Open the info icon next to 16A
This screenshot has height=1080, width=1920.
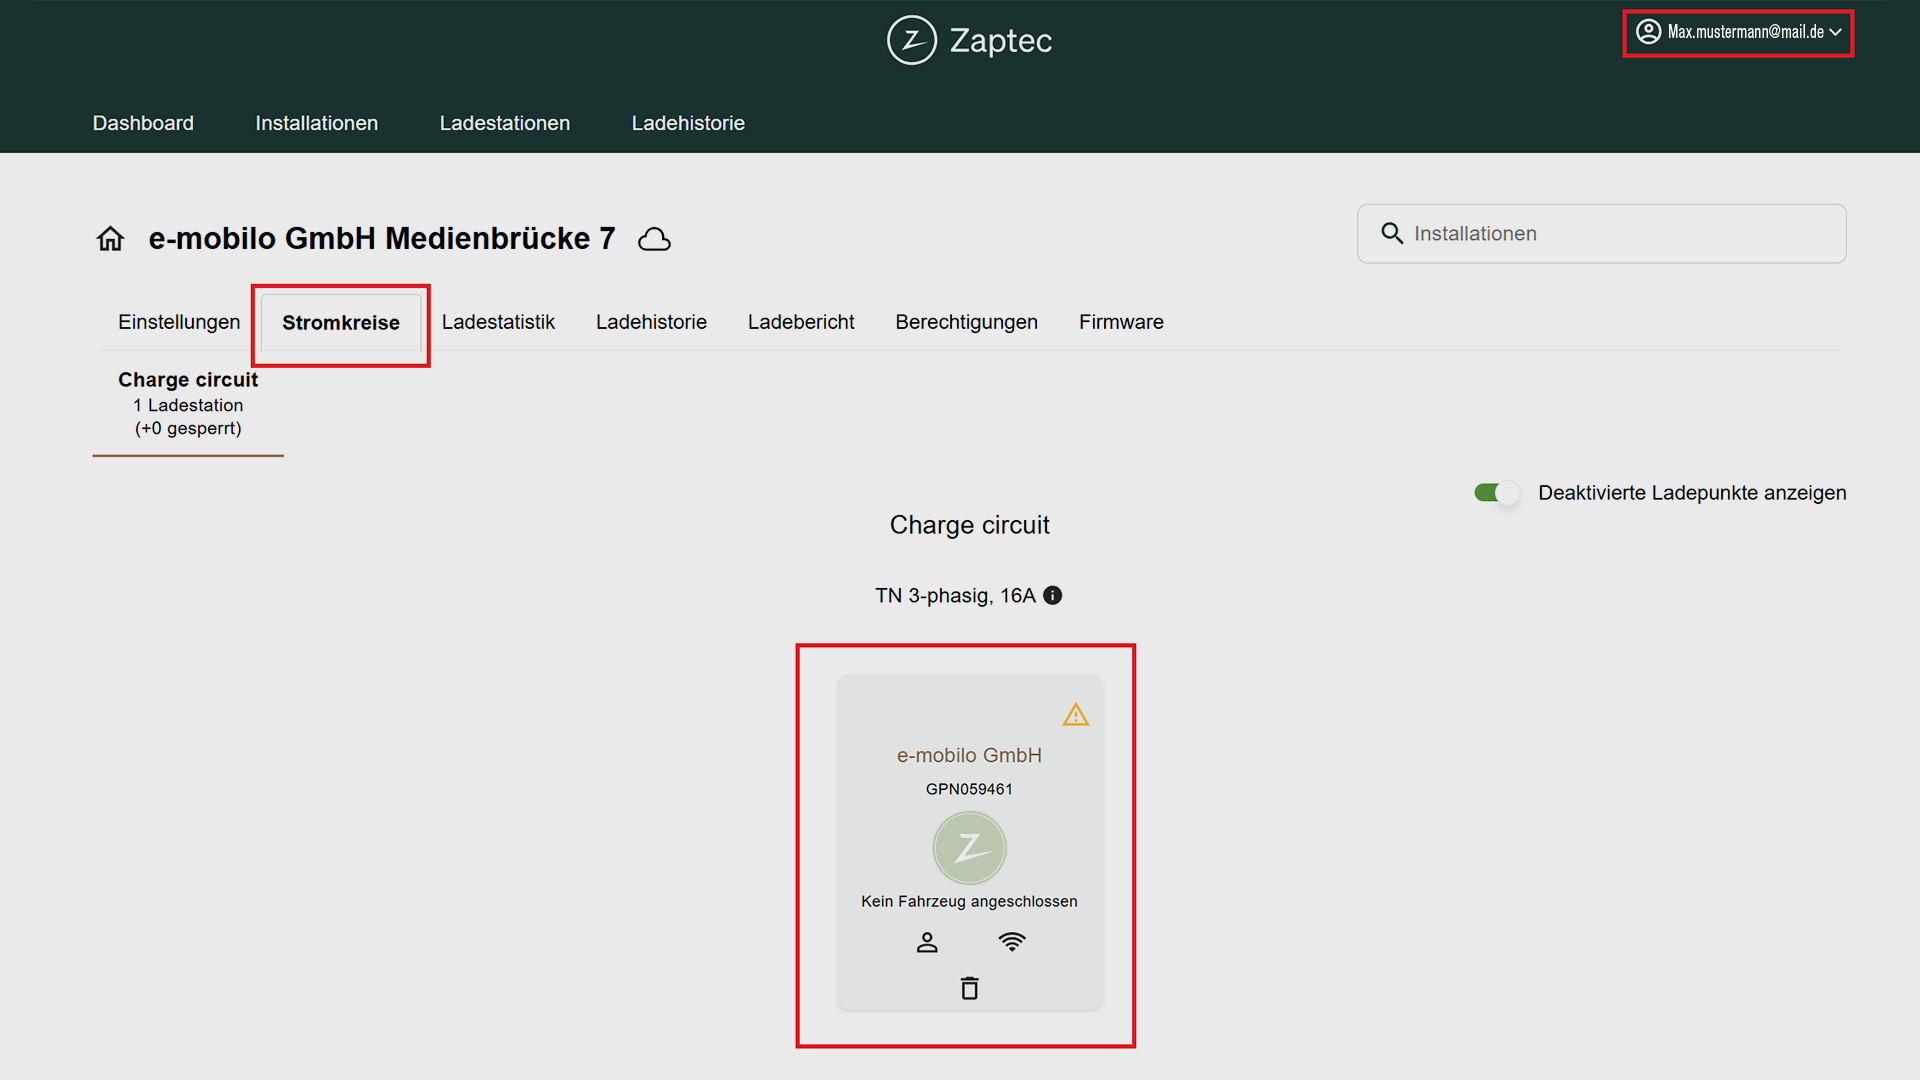(1052, 595)
